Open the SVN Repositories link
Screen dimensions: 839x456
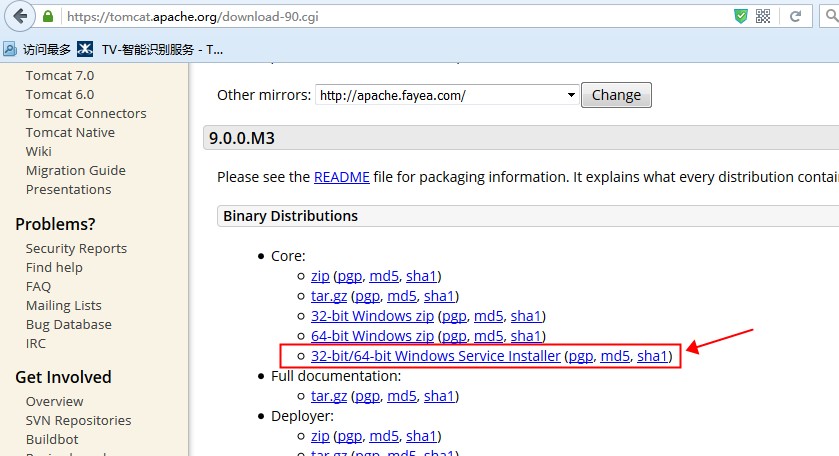point(79,421)
